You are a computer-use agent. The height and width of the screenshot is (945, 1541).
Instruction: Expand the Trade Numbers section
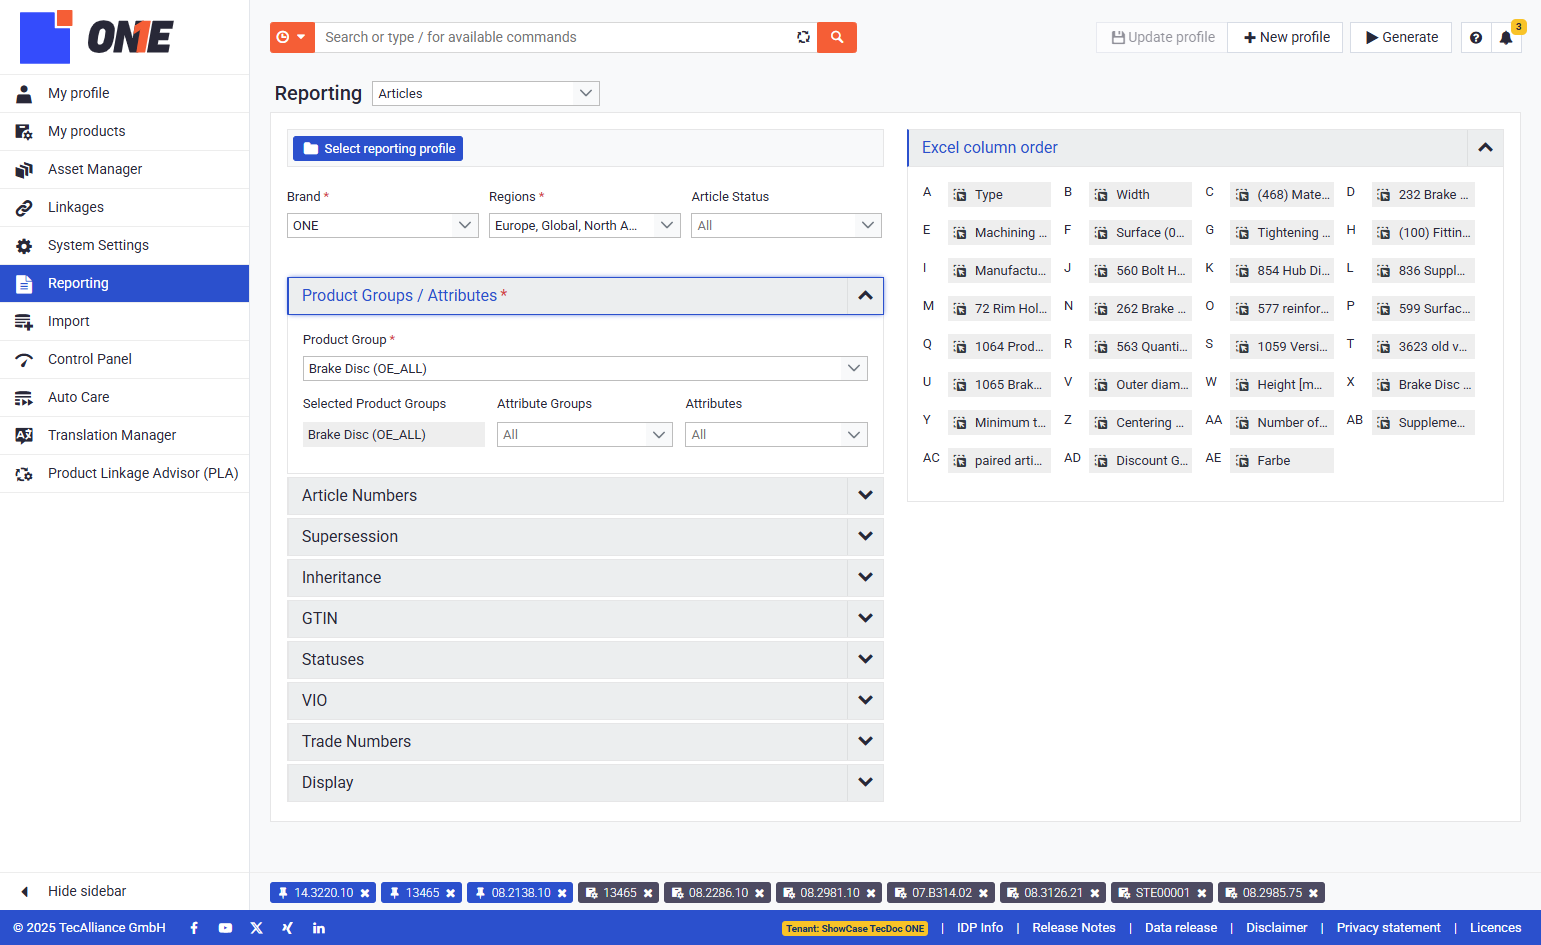tap(585, 741)
